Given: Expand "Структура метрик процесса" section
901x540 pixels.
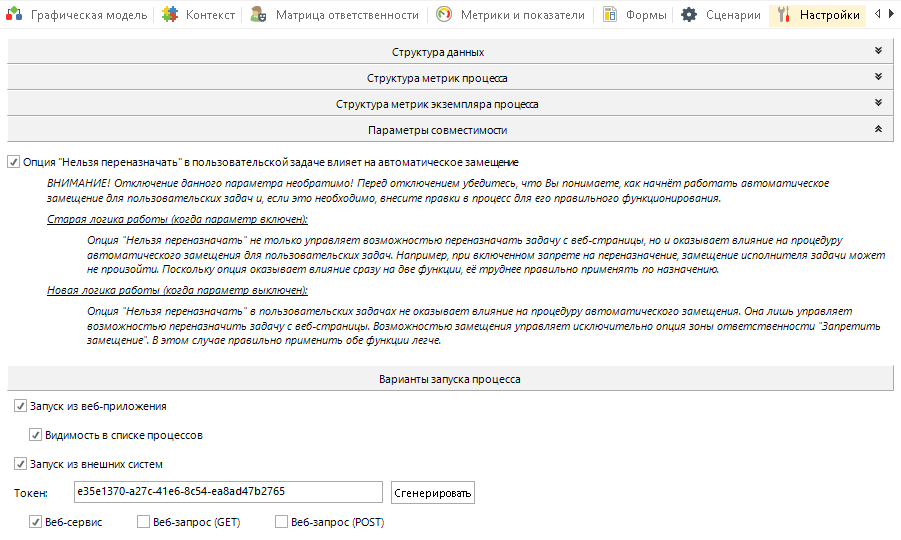Looking at the screenshot, I should click(450, 77).
